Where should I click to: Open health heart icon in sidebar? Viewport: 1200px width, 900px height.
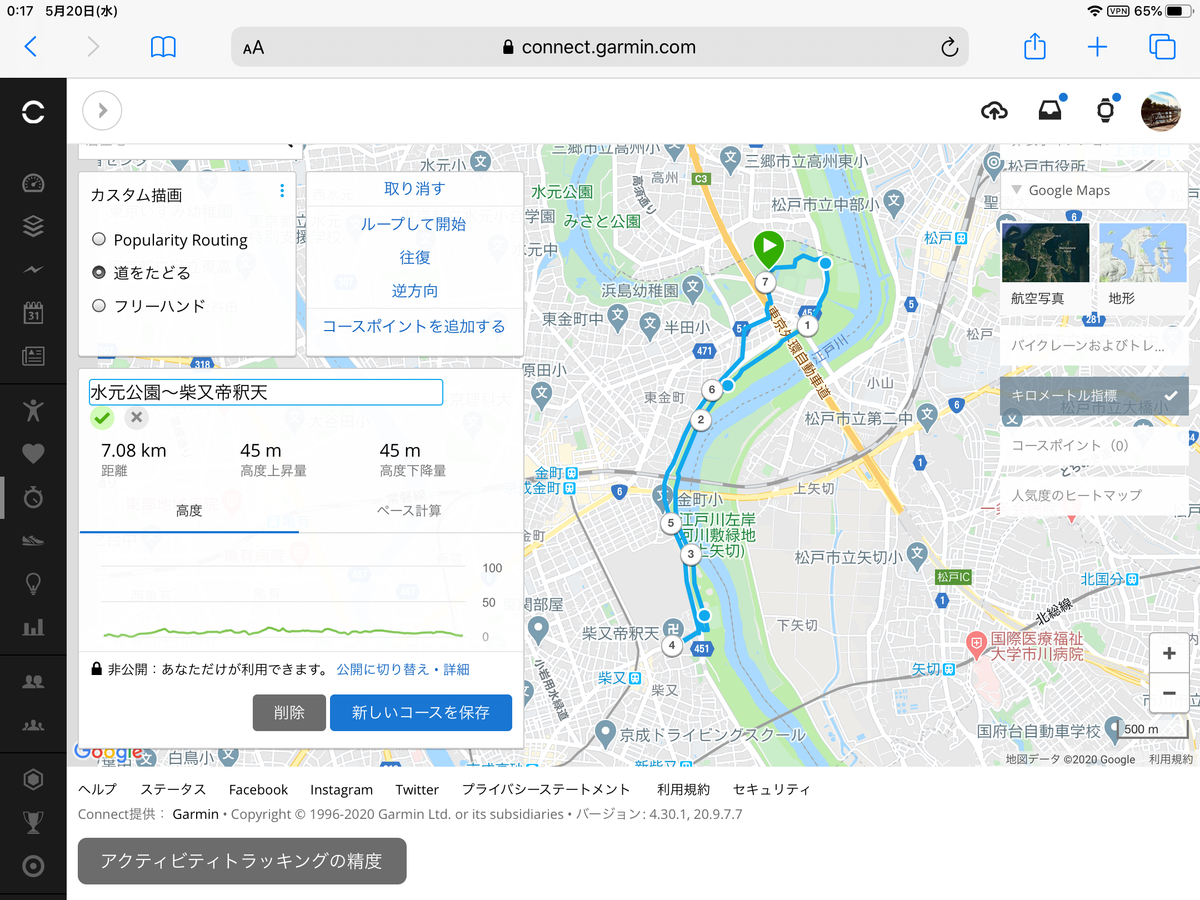tap(33, 453)
